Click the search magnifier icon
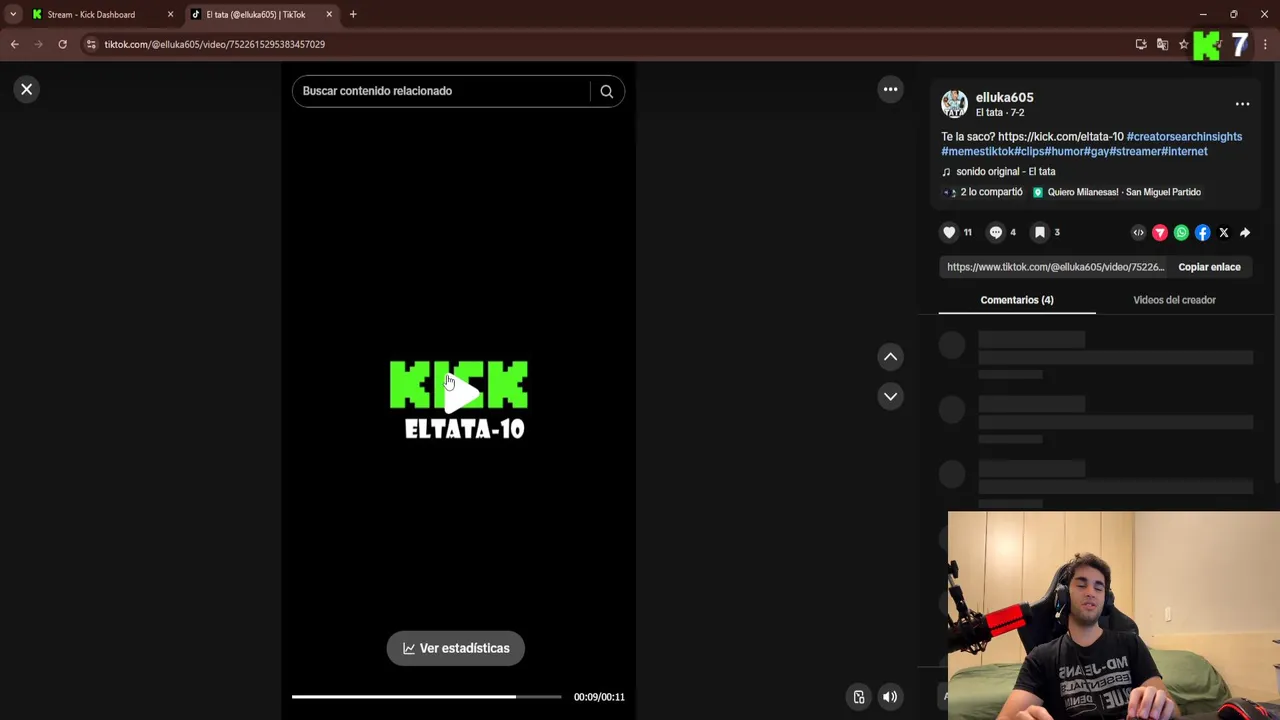Screen dimensions: 1280x720 click(x=606, y=91)
